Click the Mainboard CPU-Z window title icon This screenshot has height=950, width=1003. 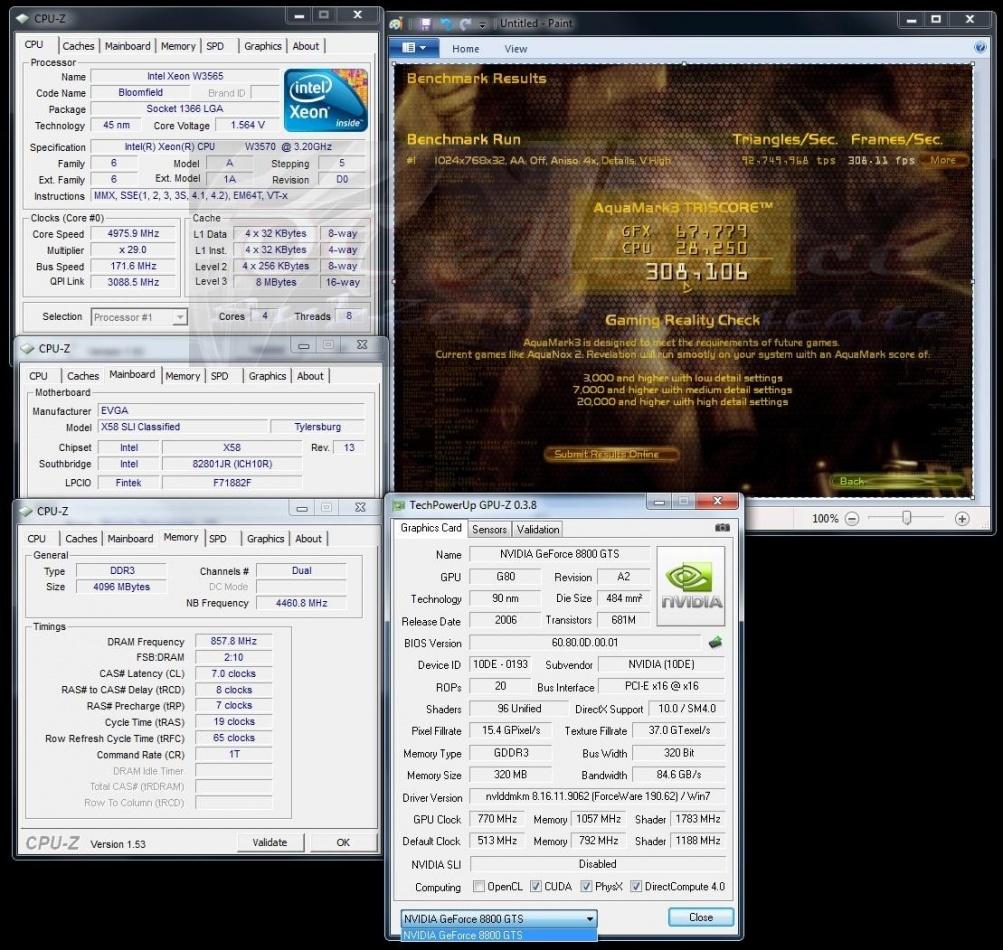point(27,349)
